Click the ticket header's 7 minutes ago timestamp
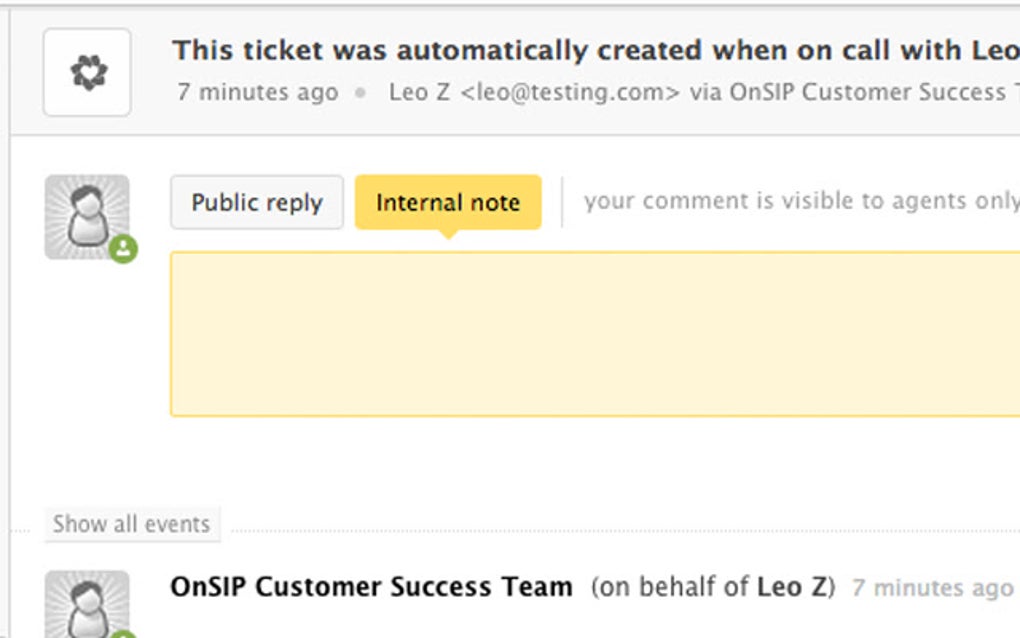 click(258, 93)
